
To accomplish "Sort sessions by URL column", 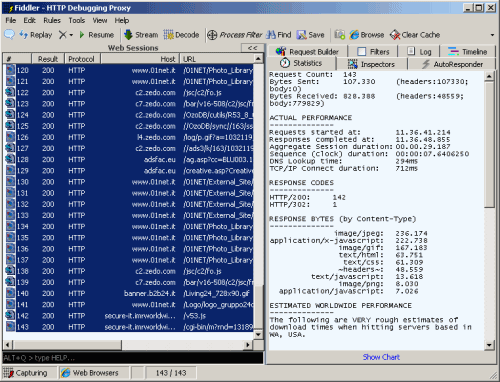I will click(x=217, y=59).
